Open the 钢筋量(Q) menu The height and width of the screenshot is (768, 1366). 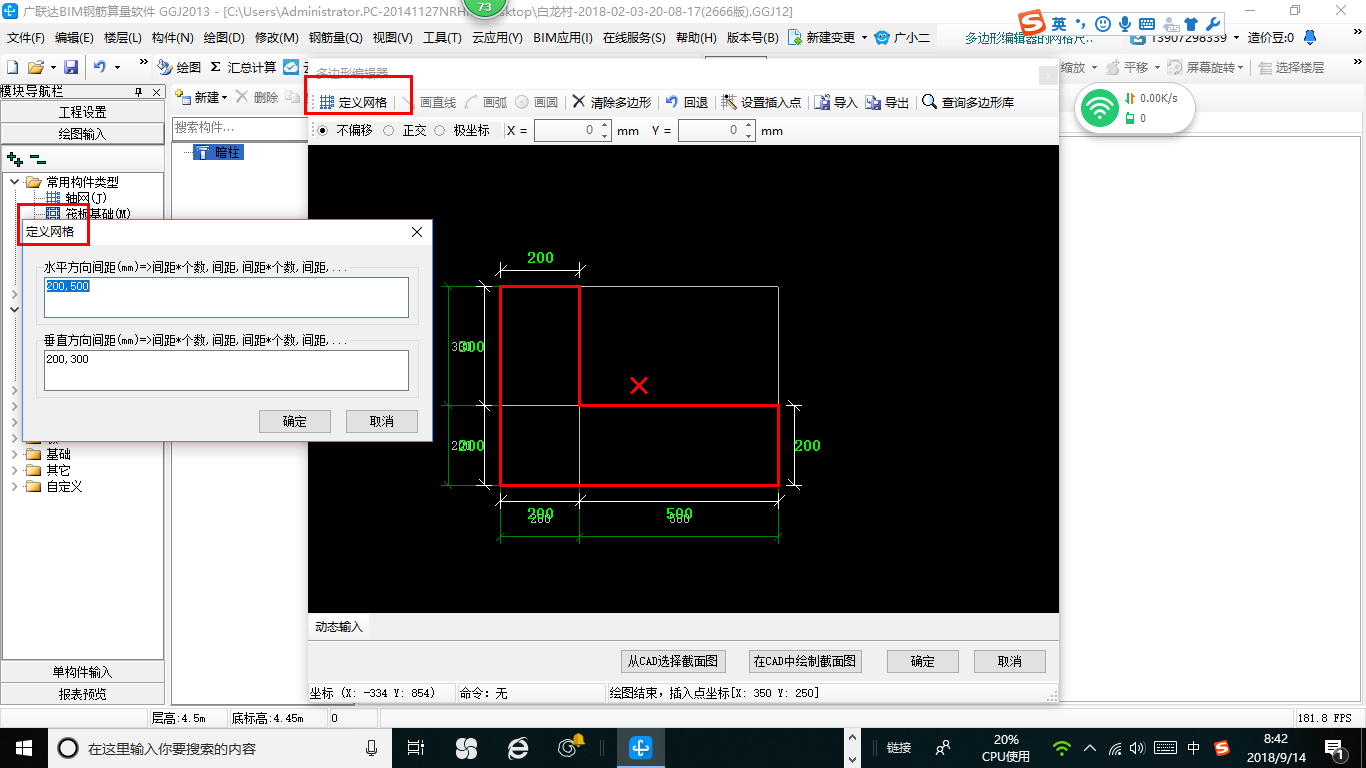pyautogui.click(x=335, y=37)
